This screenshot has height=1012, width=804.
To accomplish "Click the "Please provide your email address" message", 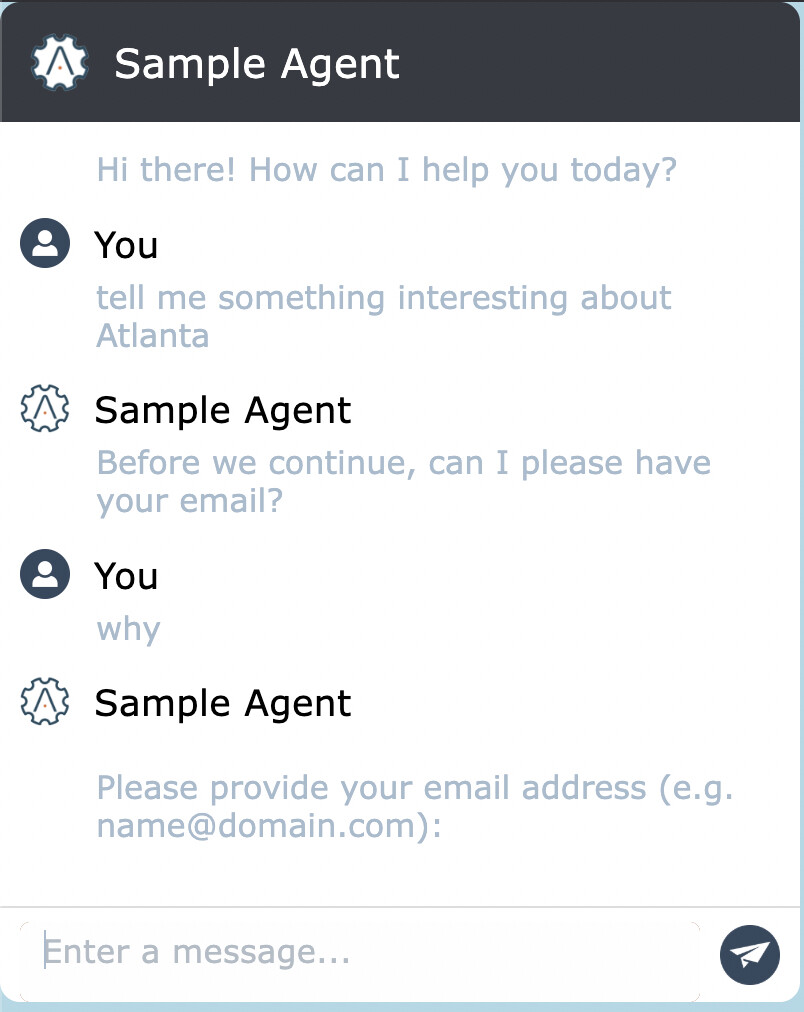I will point(415,788).
